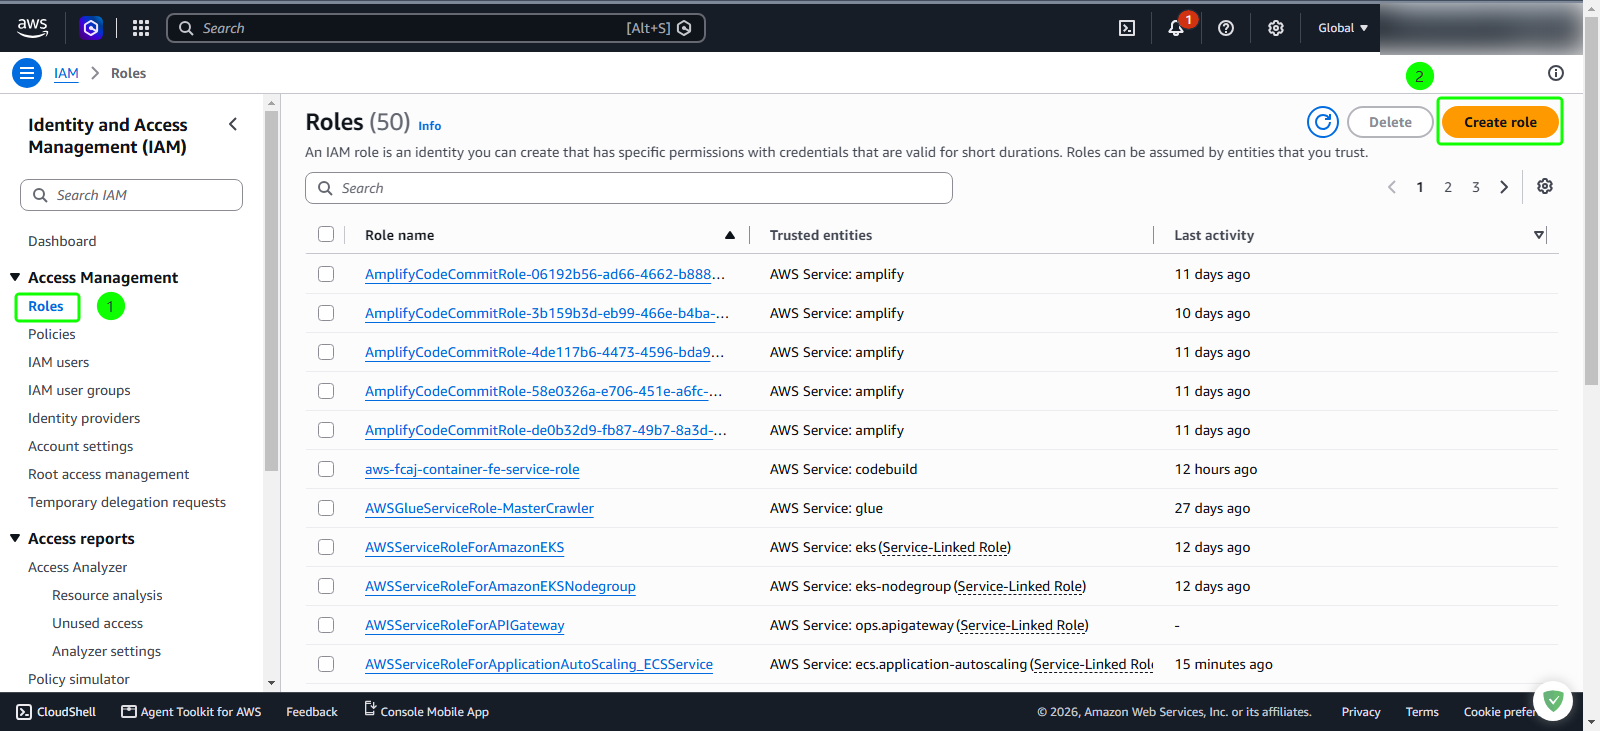Tick the AWSServiceRoleForAmazonEKS checkbox
This screenshot has height=731, width=1600.
[326, 547]
